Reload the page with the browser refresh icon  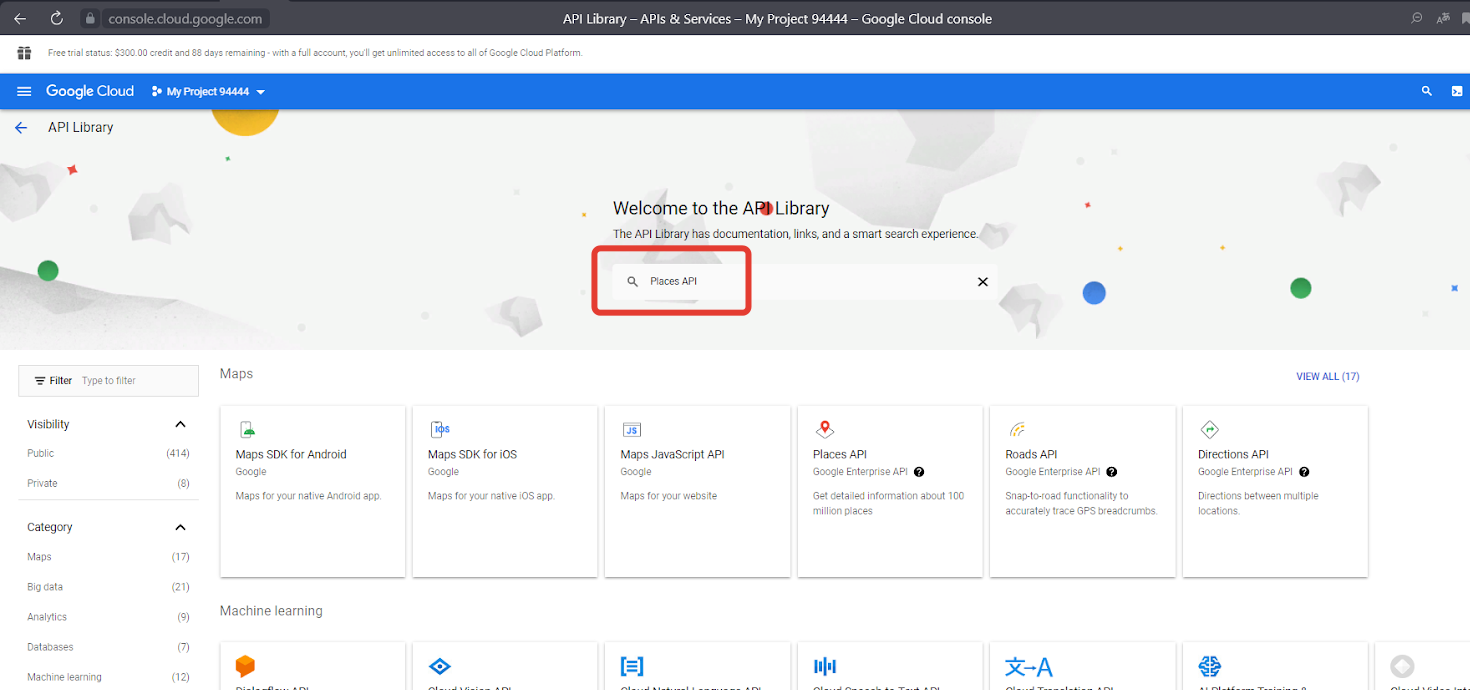57,18
